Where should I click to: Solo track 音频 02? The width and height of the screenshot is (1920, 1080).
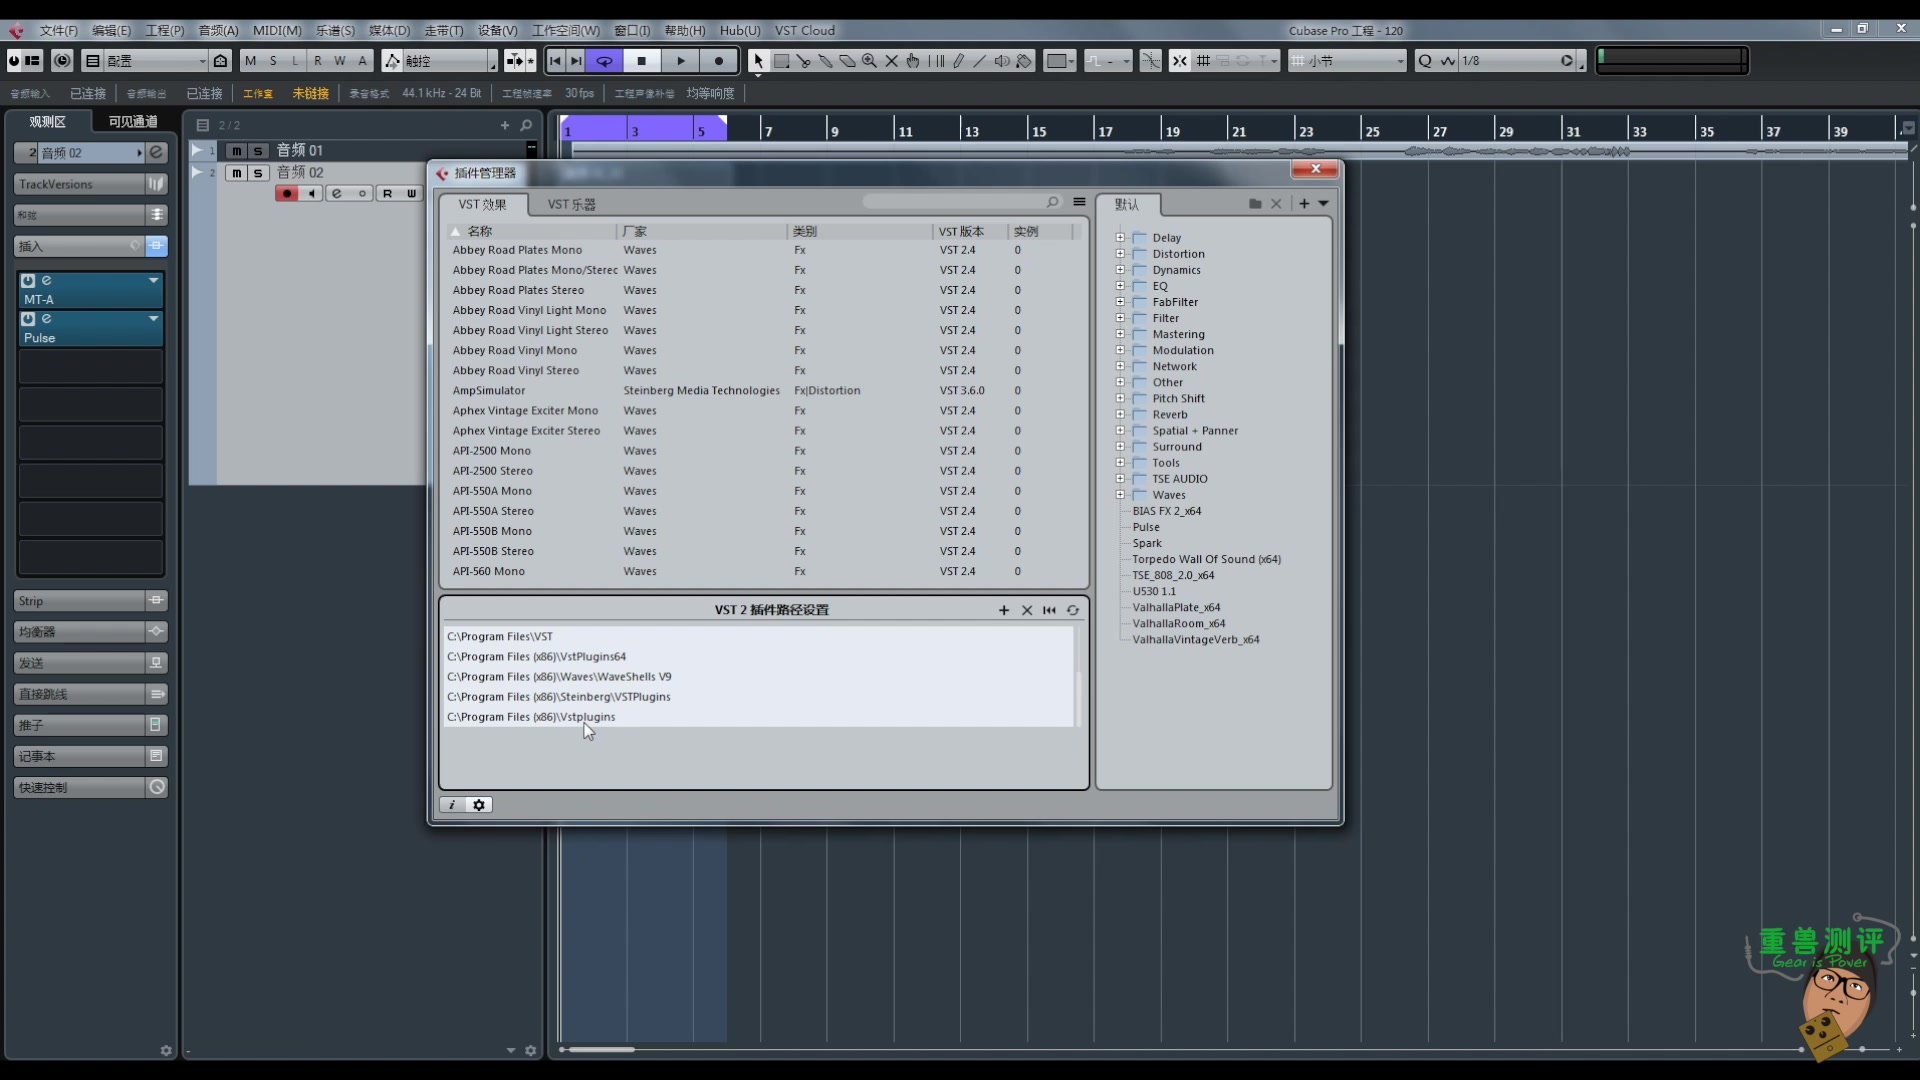click(x=258, y=173)
